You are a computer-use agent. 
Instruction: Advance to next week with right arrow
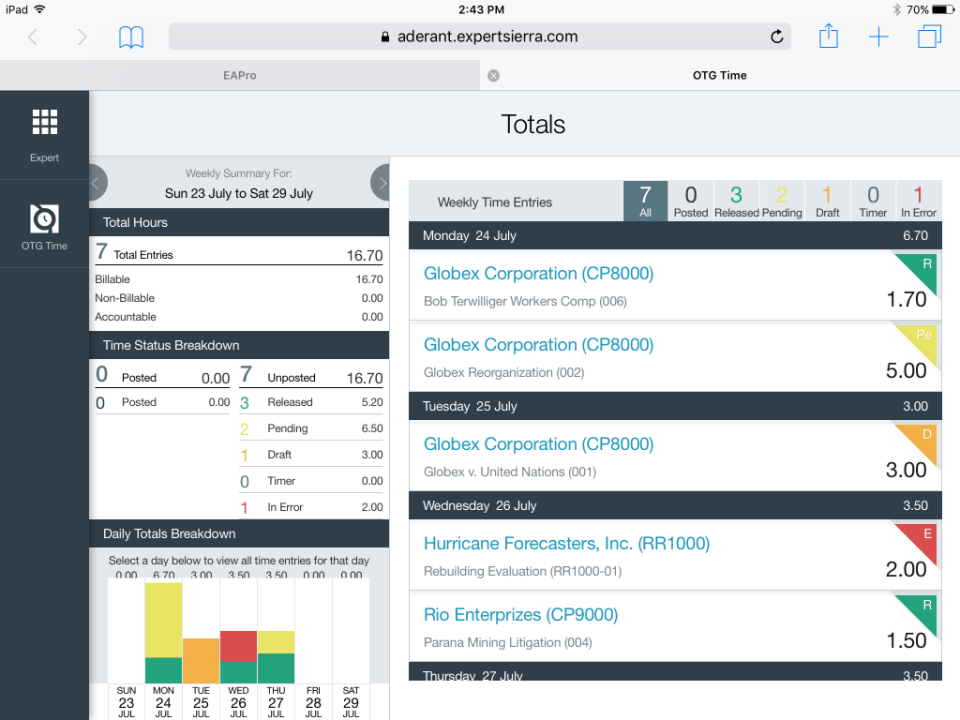pos(382,182)
